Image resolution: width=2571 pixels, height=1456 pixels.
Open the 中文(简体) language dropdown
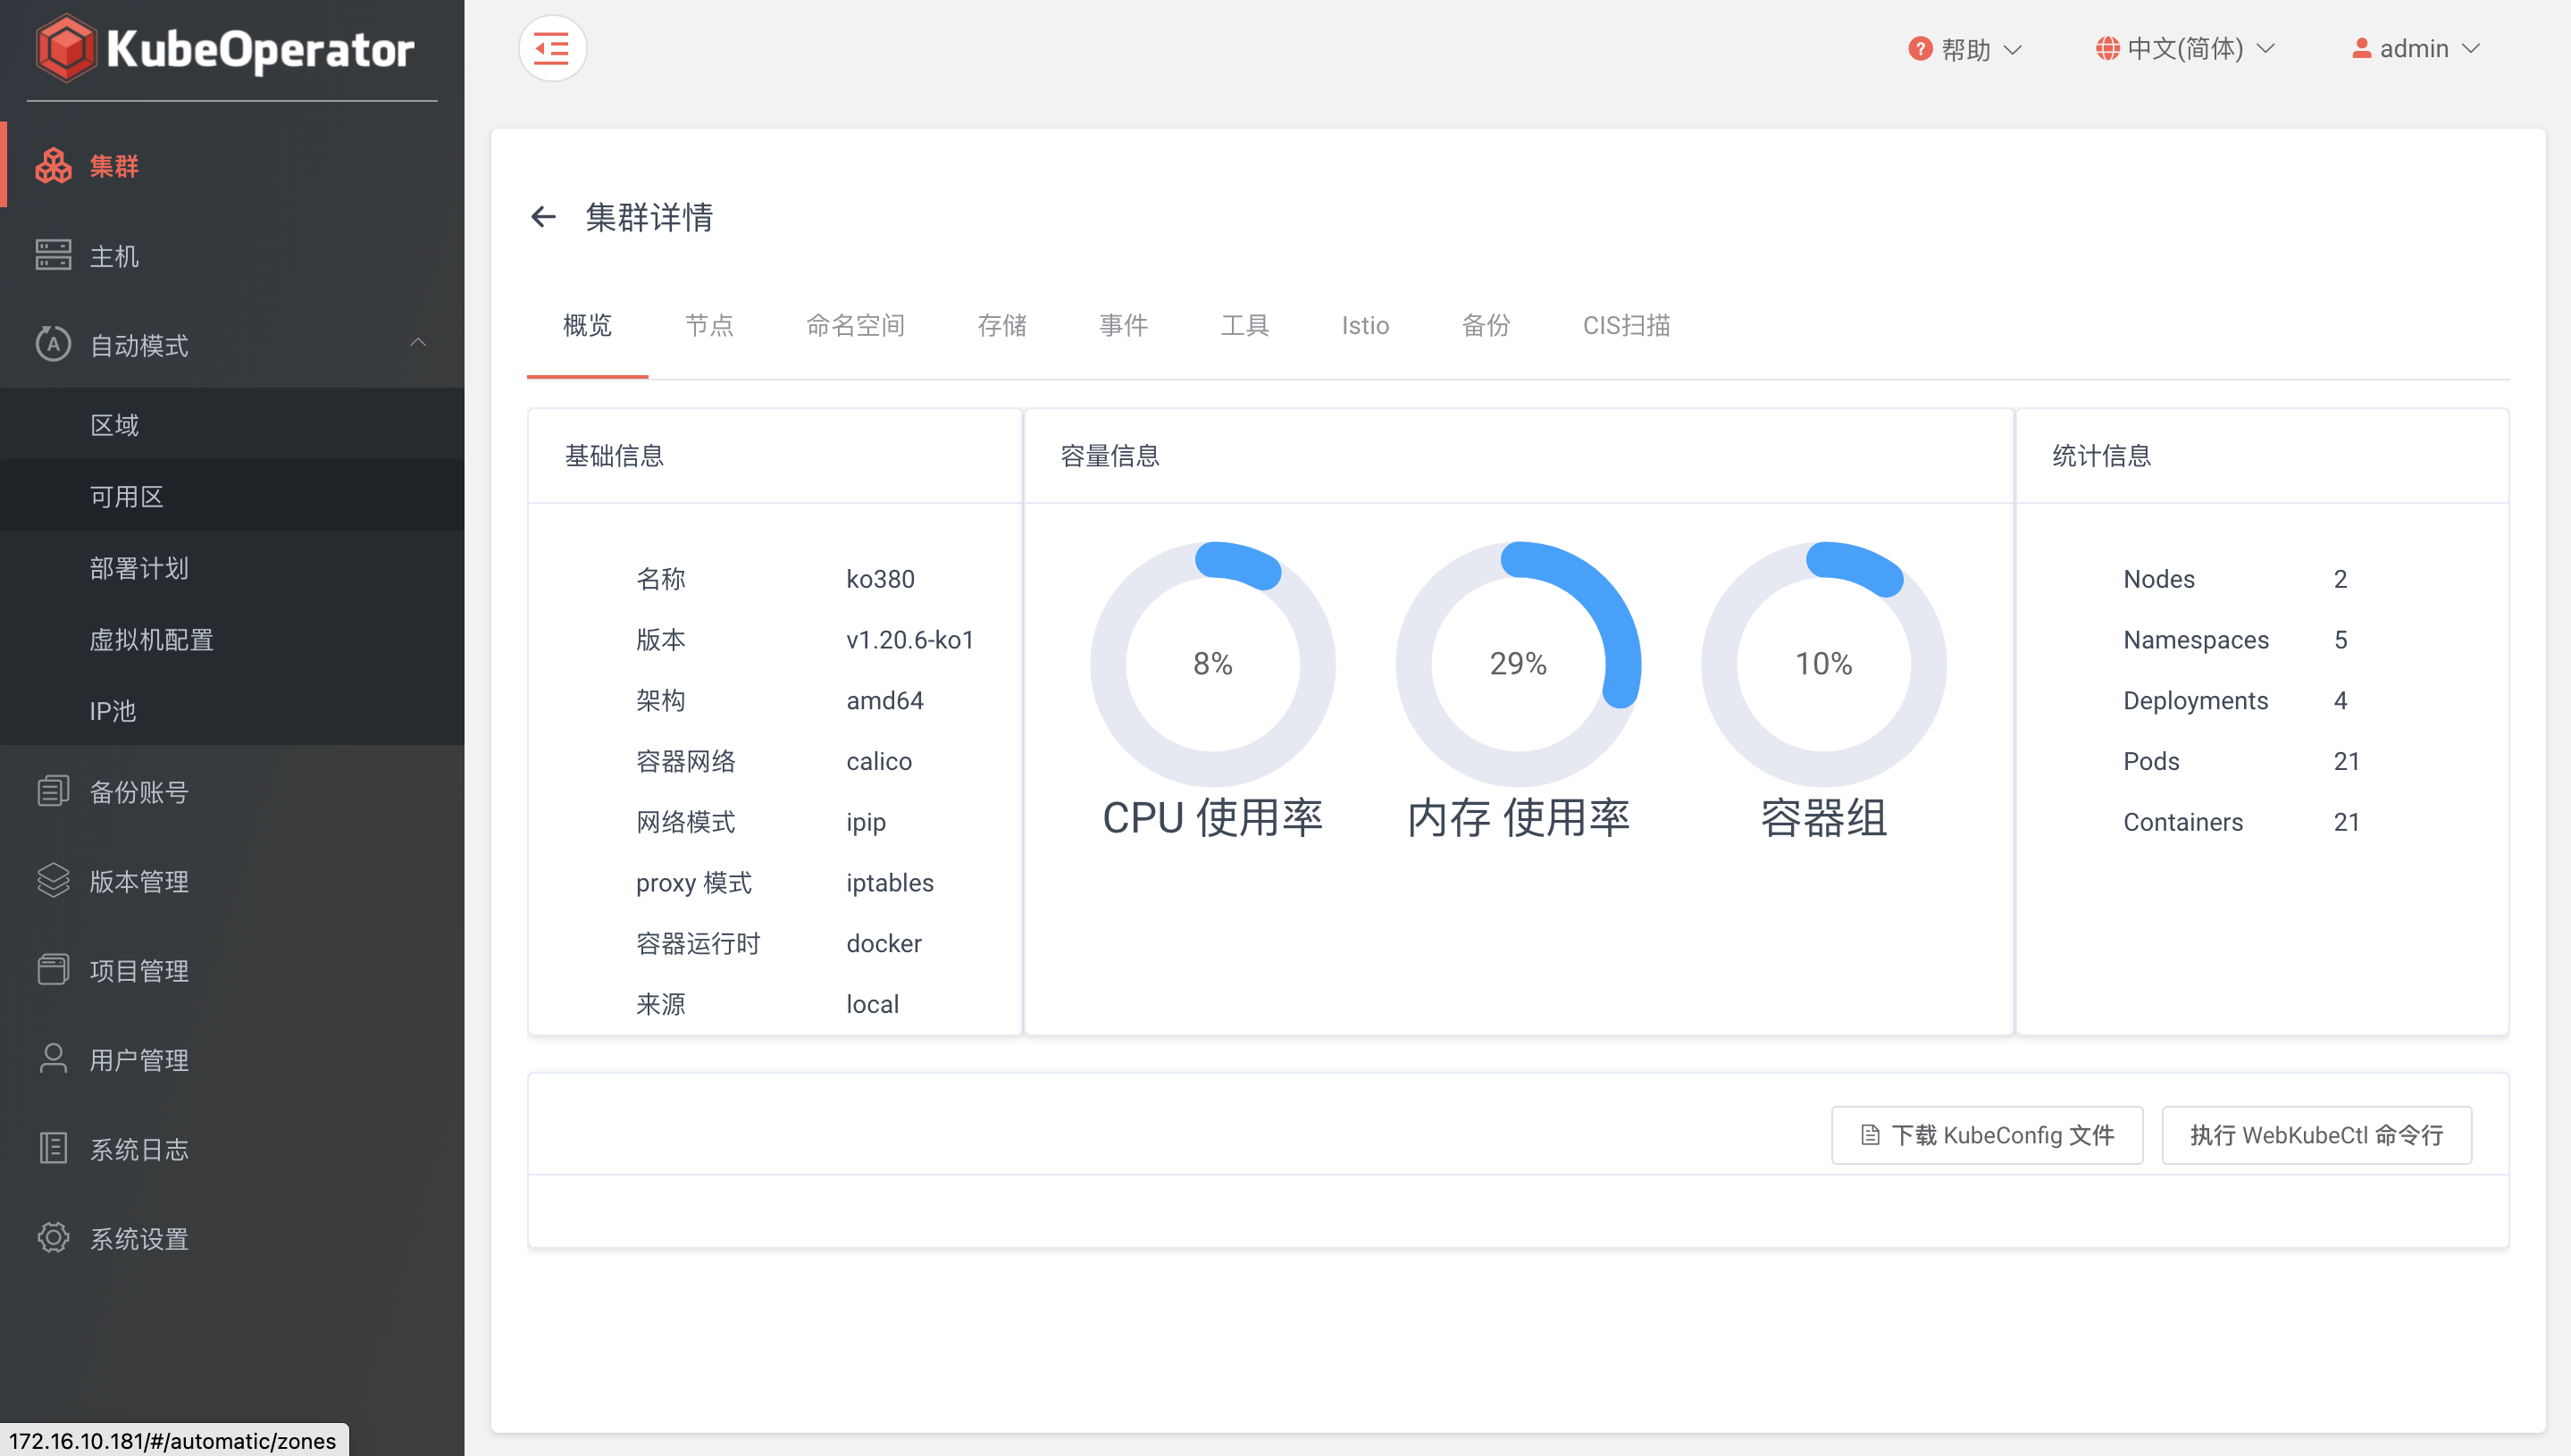tap(2183, 48)
